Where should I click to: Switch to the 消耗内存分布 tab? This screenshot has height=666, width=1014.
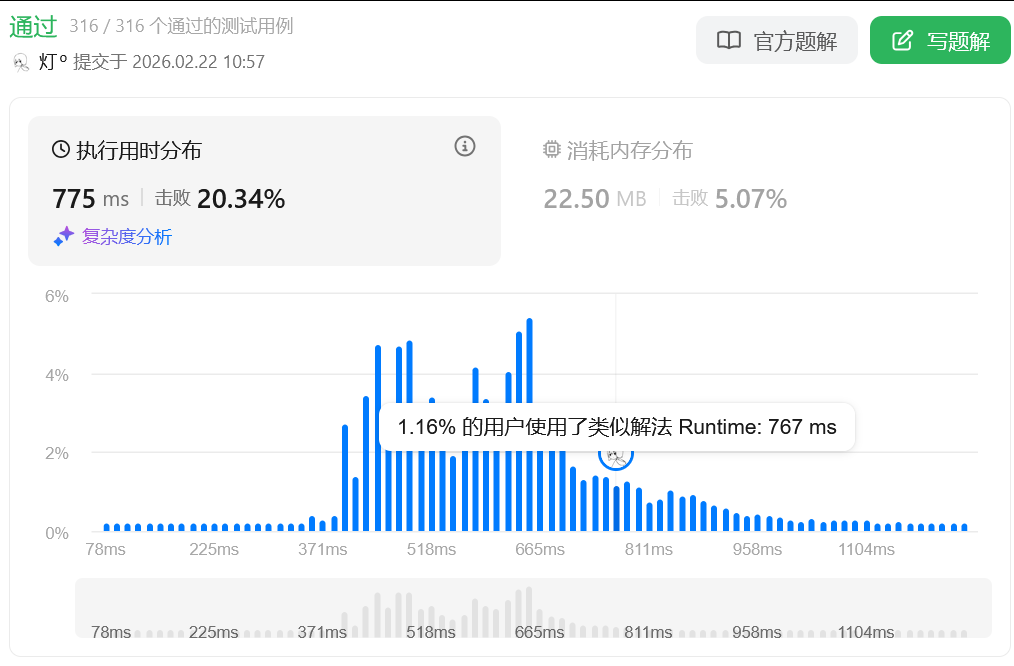click(629, 150)
